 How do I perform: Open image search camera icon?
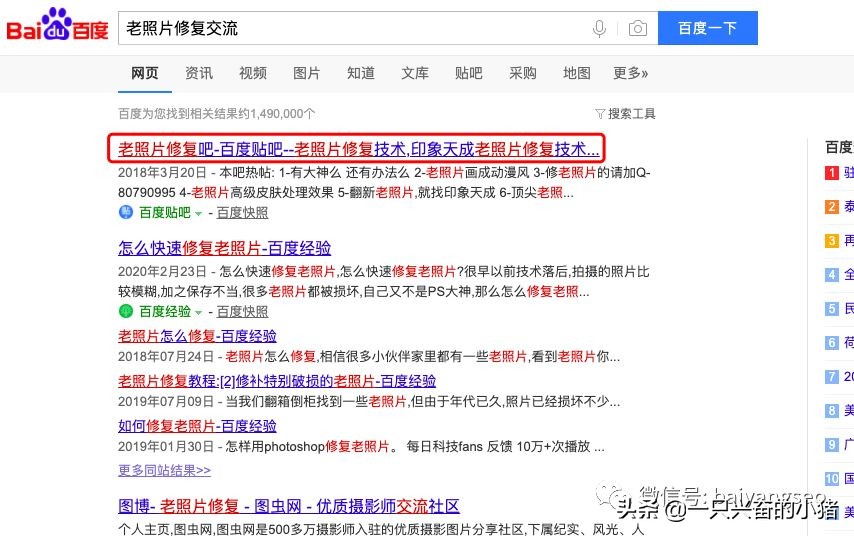pos(637,28)
